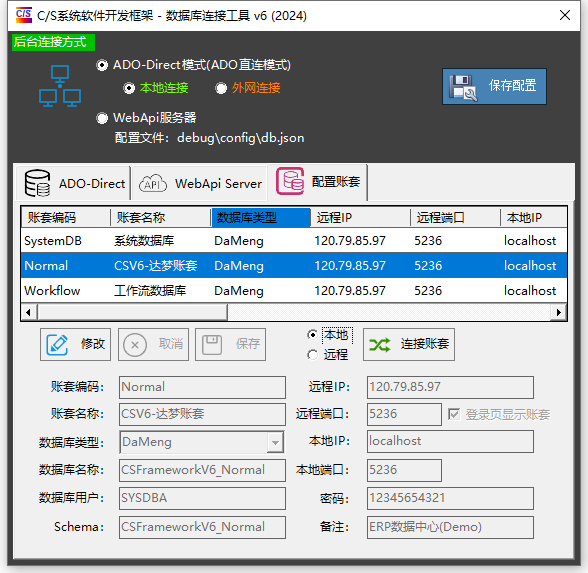Click 保存配置 button
Image resolution: width=588 pixels, height=573 pixels.
[x=494, y=87]
